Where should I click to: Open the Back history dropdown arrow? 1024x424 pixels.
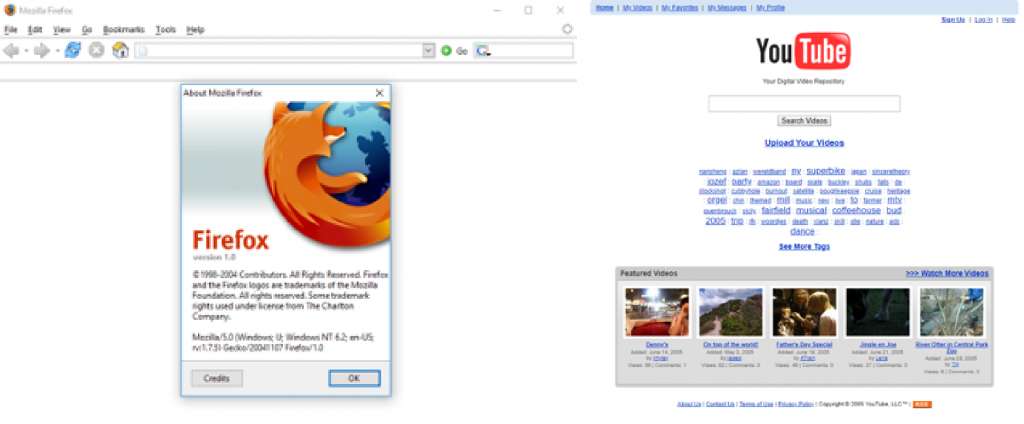(x=26, y=51)
